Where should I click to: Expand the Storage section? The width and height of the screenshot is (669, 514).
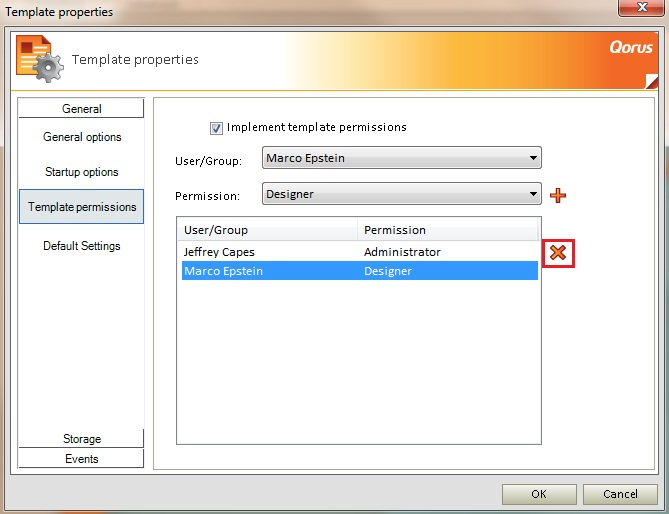81,438
